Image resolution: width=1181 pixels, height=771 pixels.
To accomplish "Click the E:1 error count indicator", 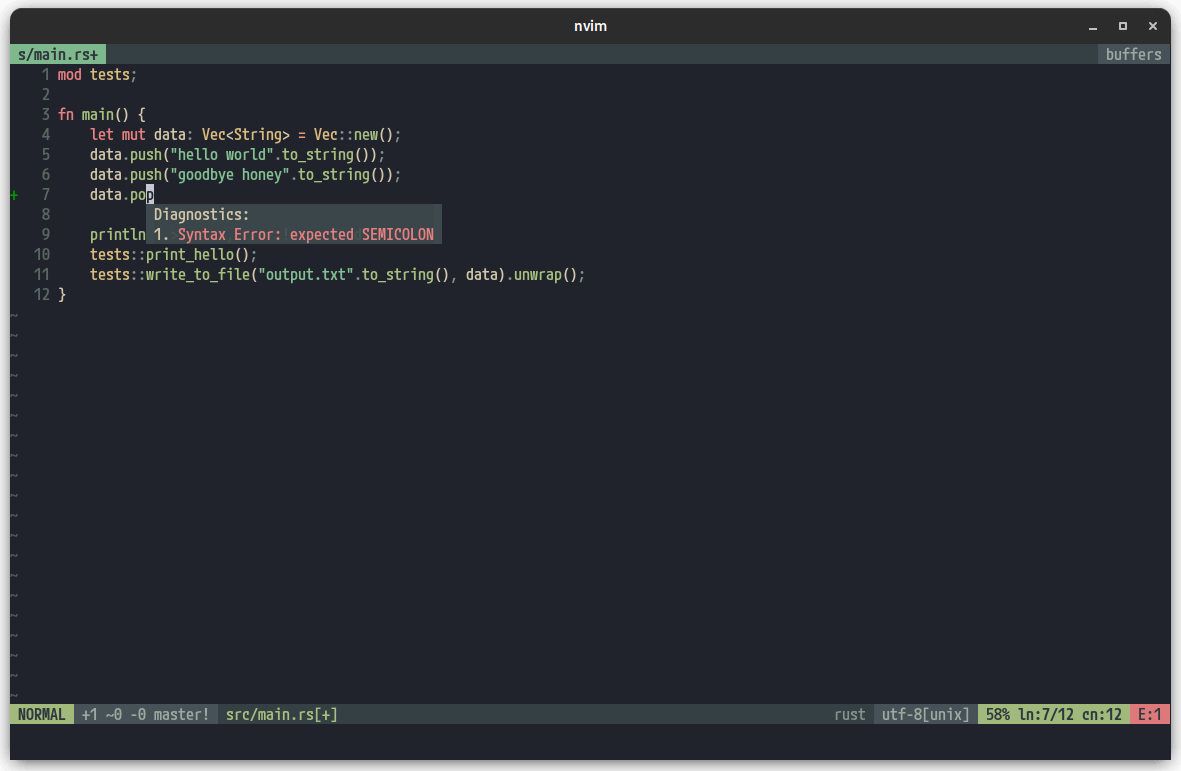I will [1149, 715].
